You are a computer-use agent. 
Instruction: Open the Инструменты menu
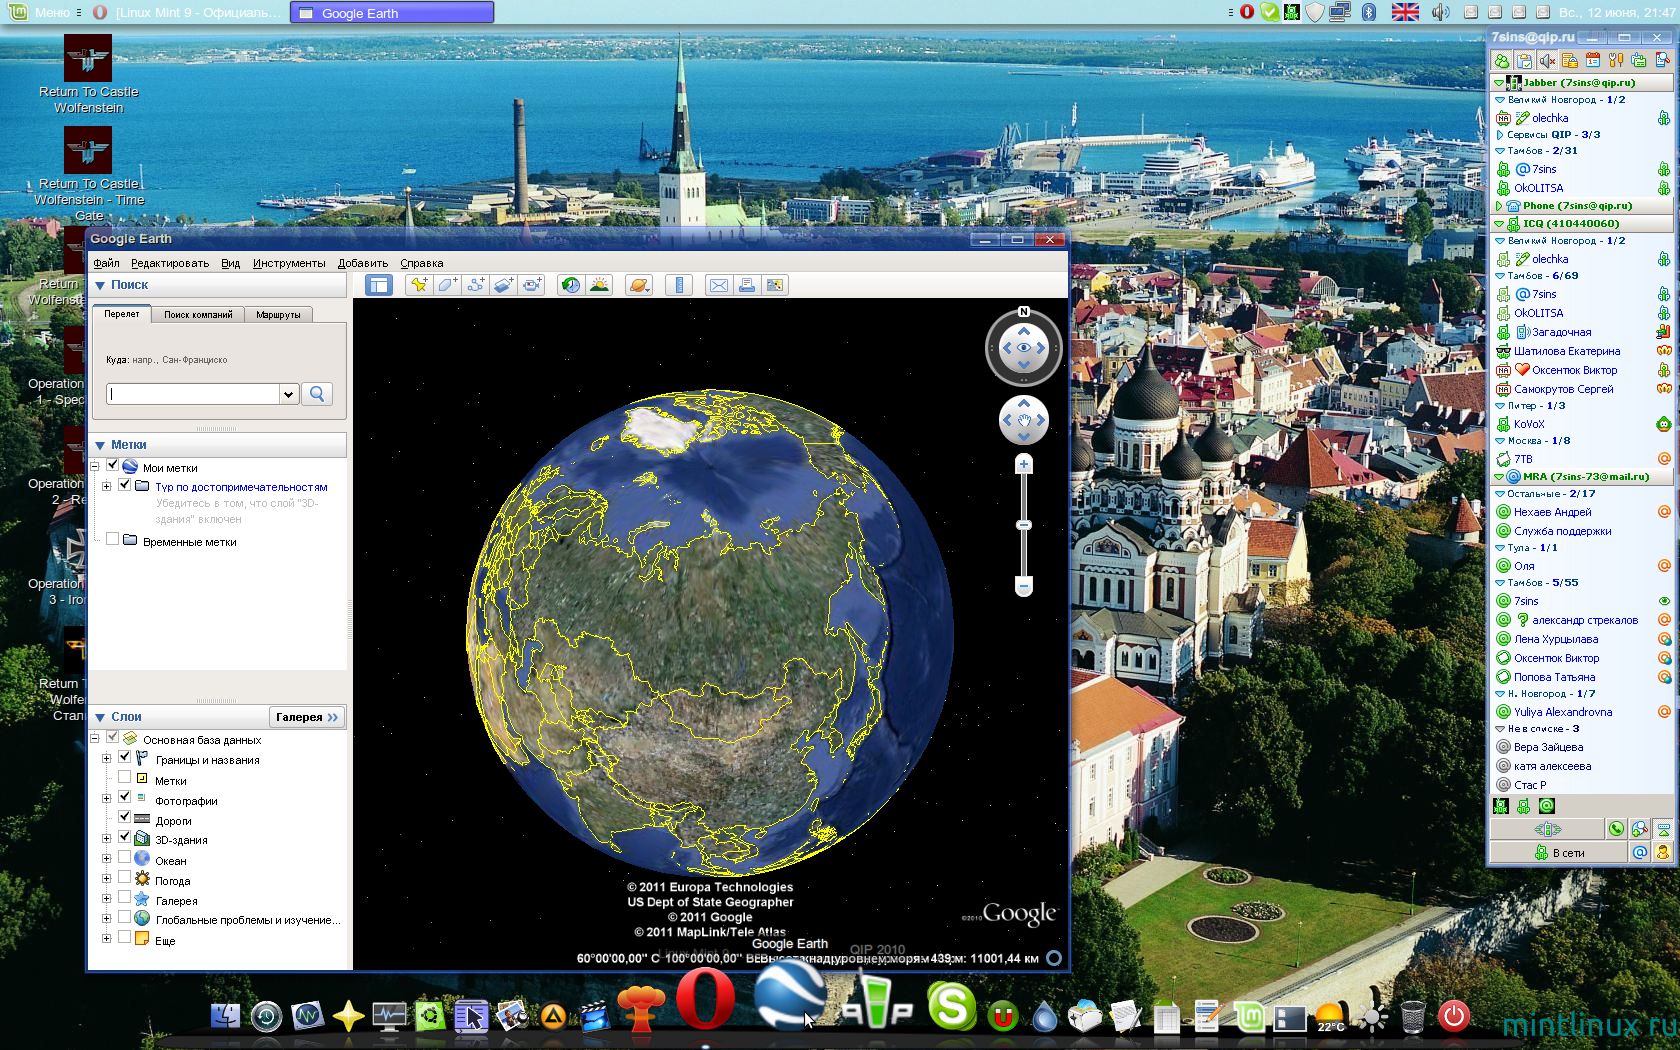[289, 263]
